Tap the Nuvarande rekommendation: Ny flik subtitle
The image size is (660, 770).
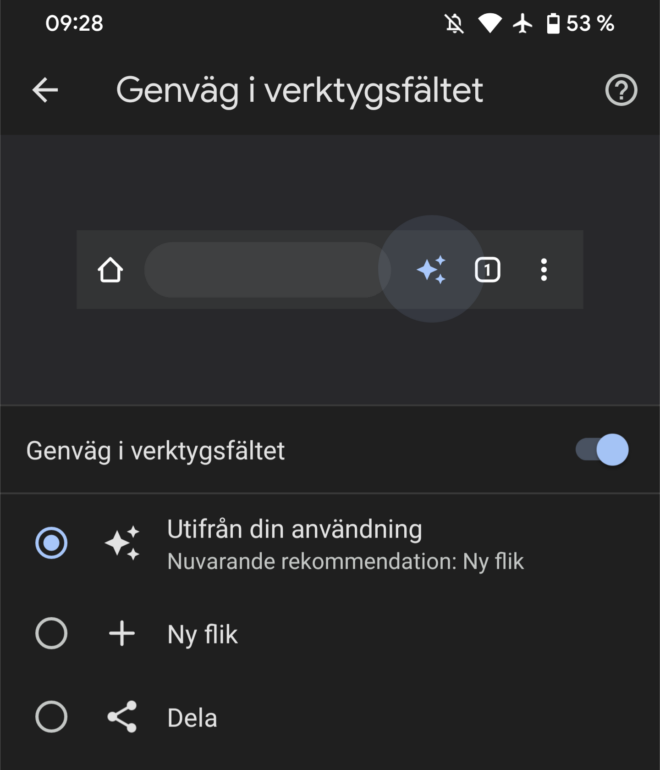tap(345, 562)
